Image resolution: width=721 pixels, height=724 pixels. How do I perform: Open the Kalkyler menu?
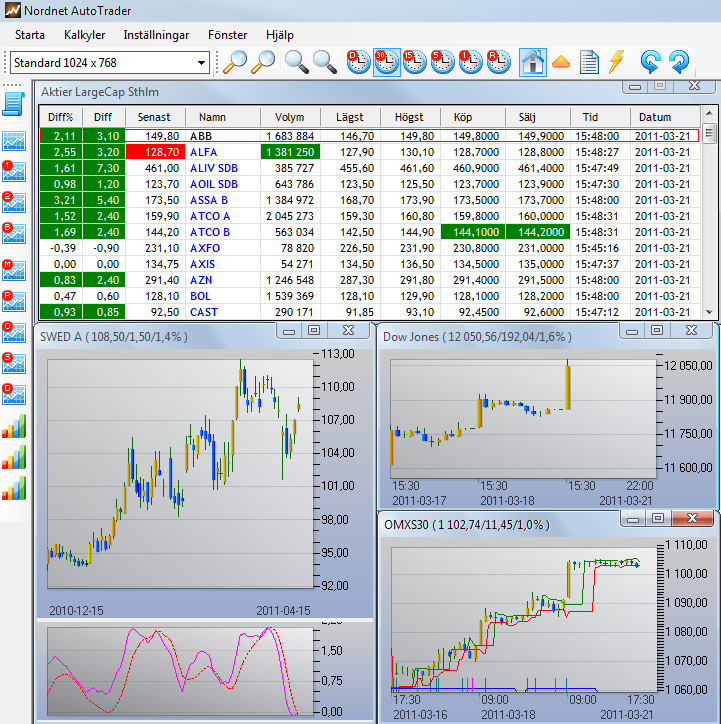coord(84,35)
